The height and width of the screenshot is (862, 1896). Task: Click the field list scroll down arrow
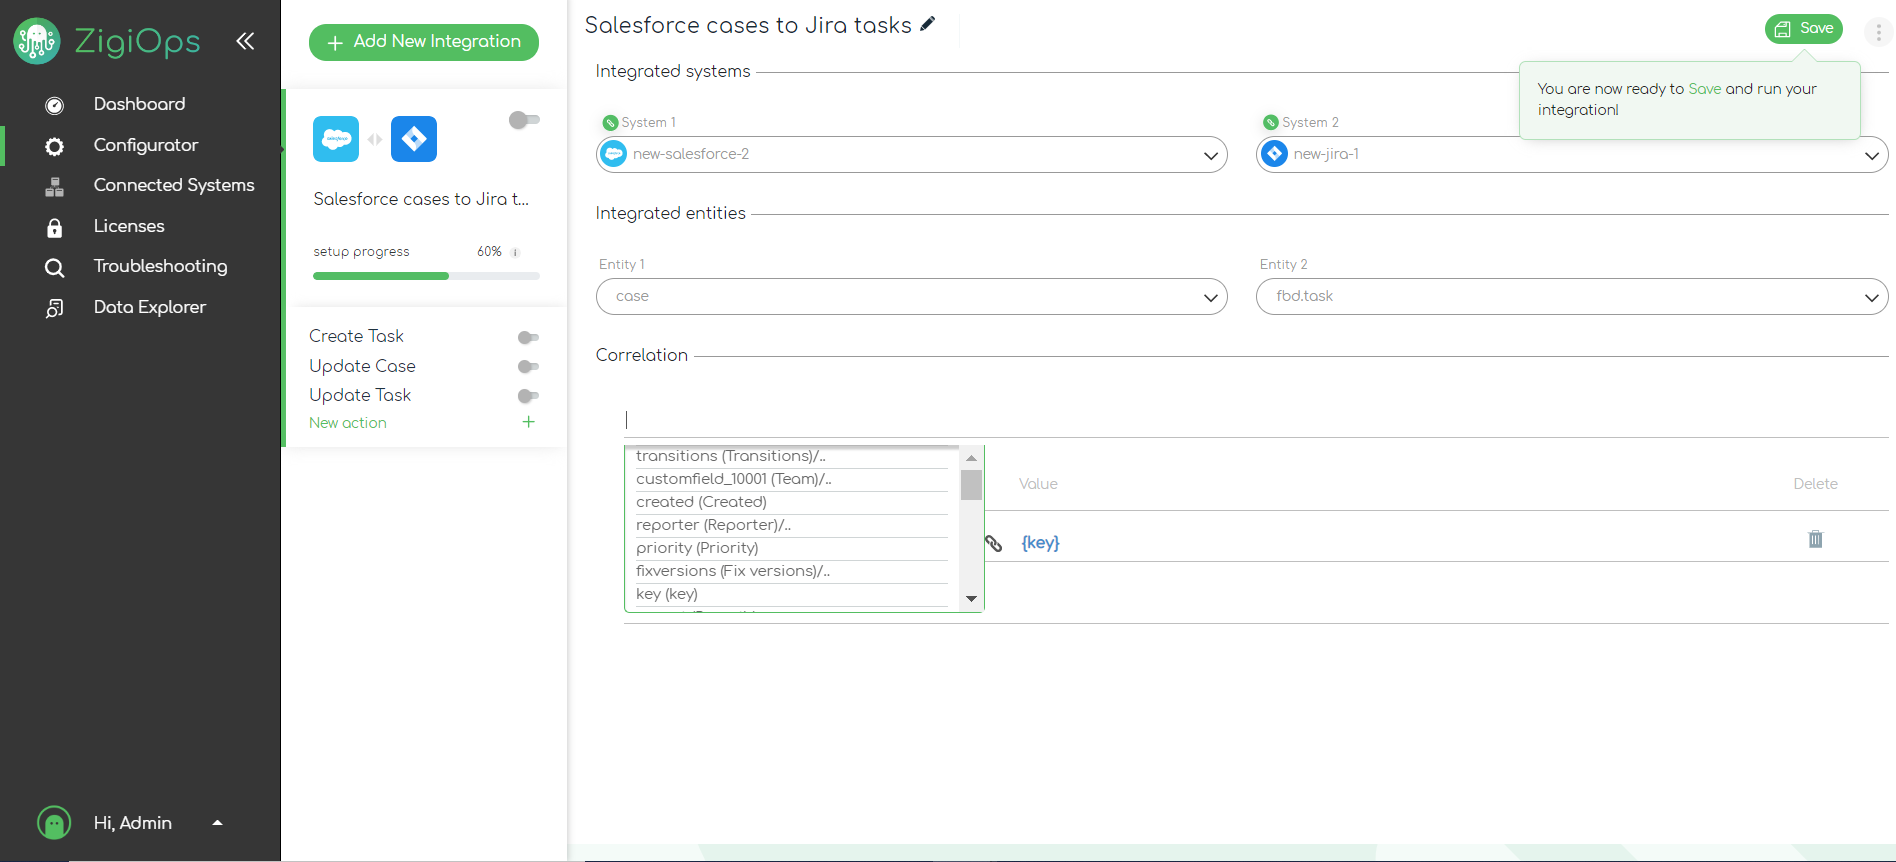pyautogui.click(x=971, y=599)
